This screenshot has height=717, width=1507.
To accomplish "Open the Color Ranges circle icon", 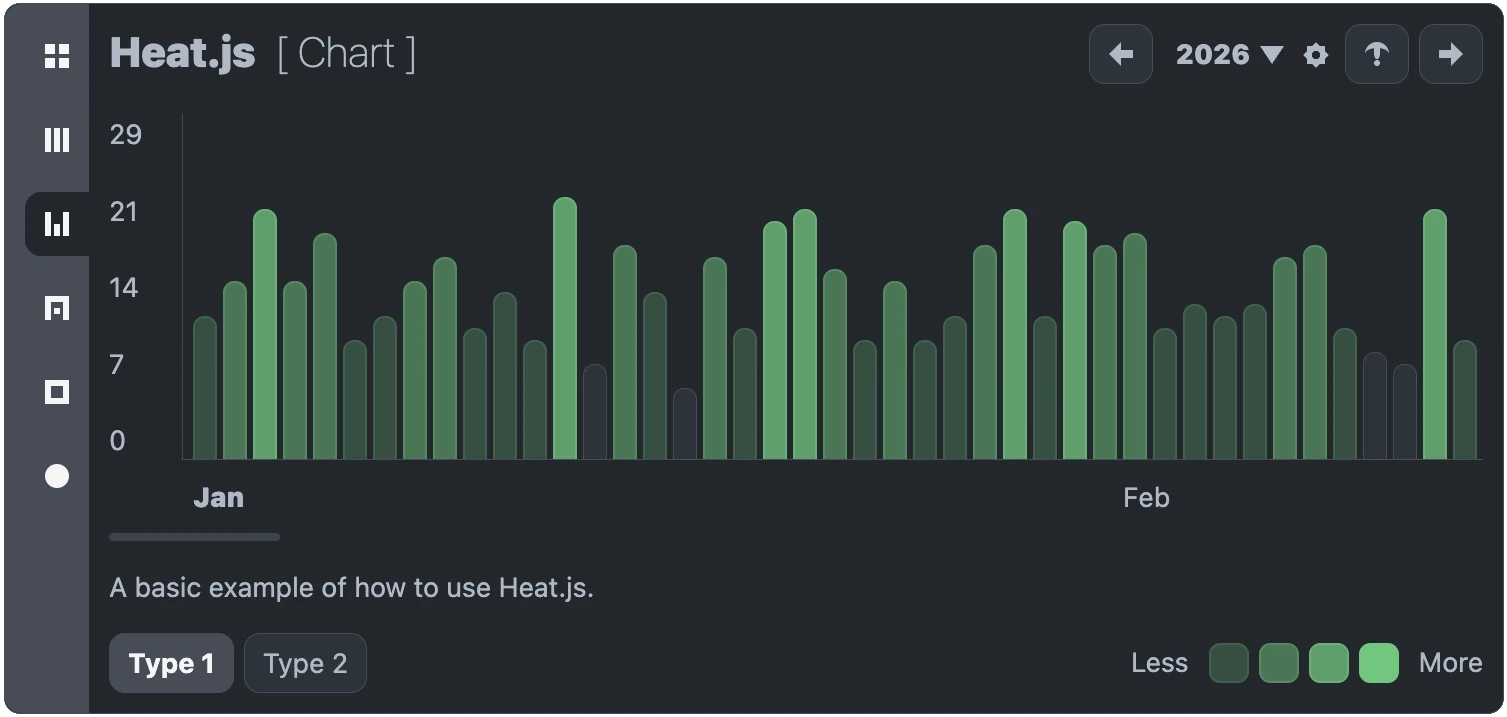I will pos(57,476).
